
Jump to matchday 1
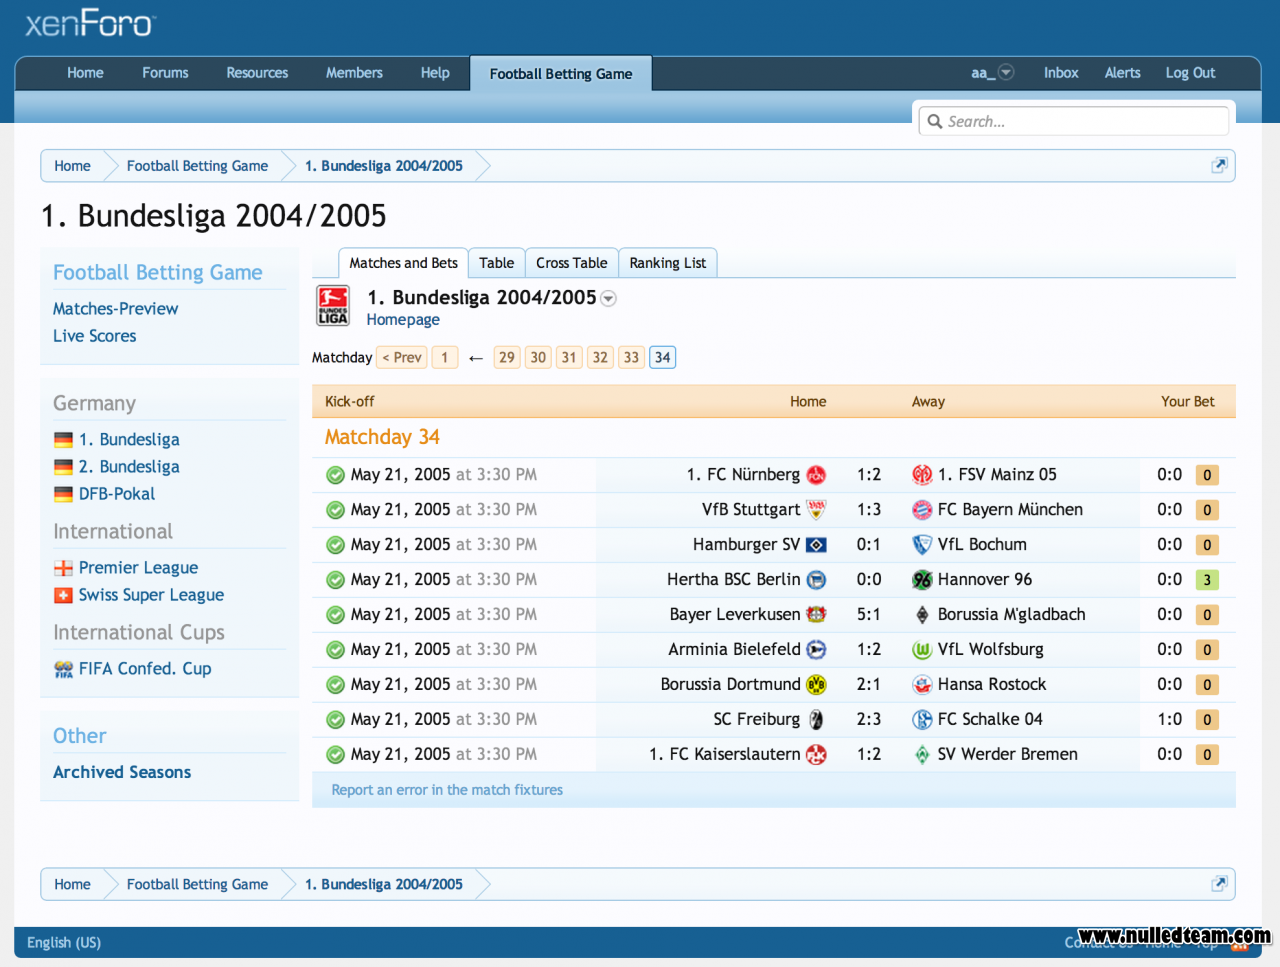[445, 357]
